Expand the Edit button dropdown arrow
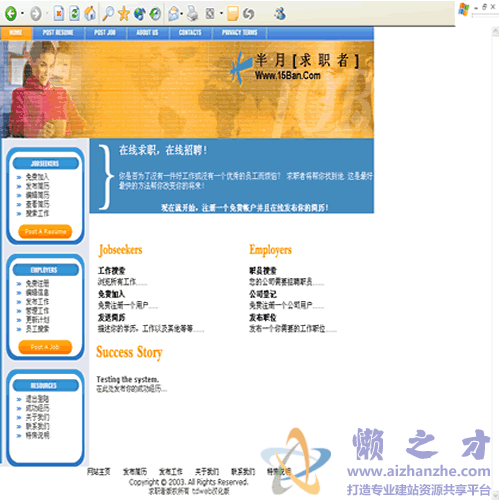This screenshot has height=500, width=500. coord(221,14)
